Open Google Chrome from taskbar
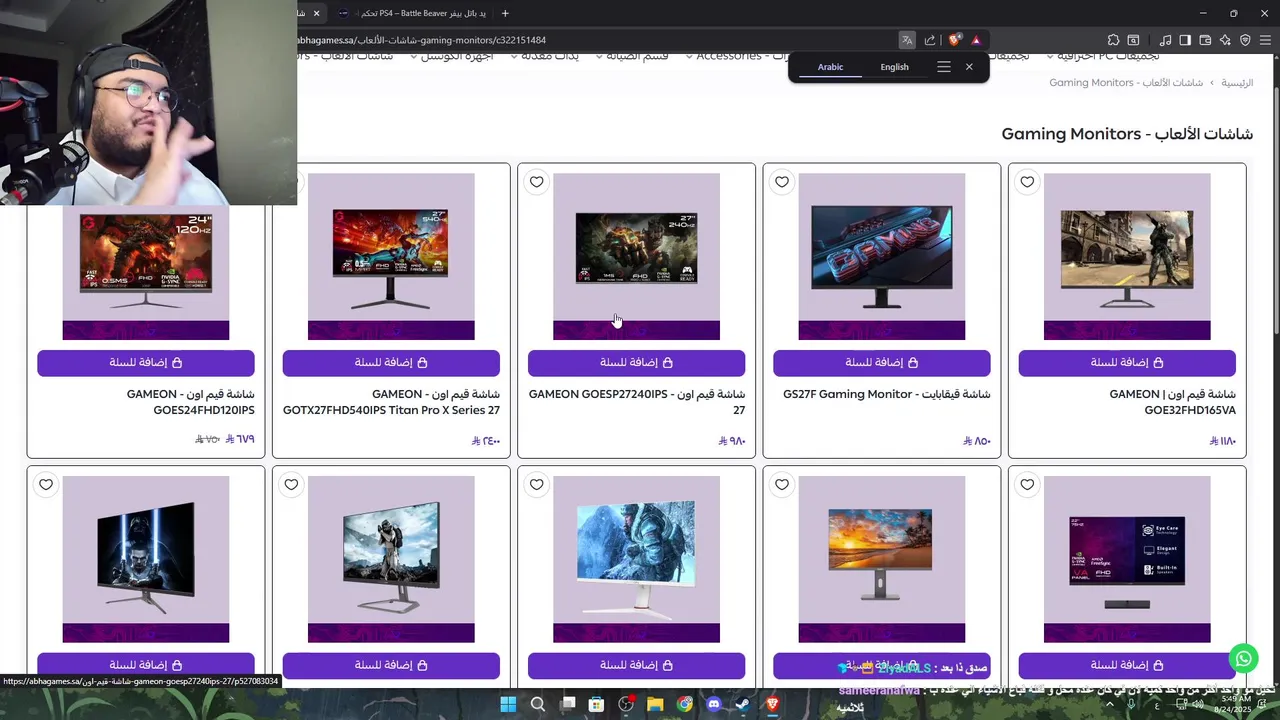 685,704
